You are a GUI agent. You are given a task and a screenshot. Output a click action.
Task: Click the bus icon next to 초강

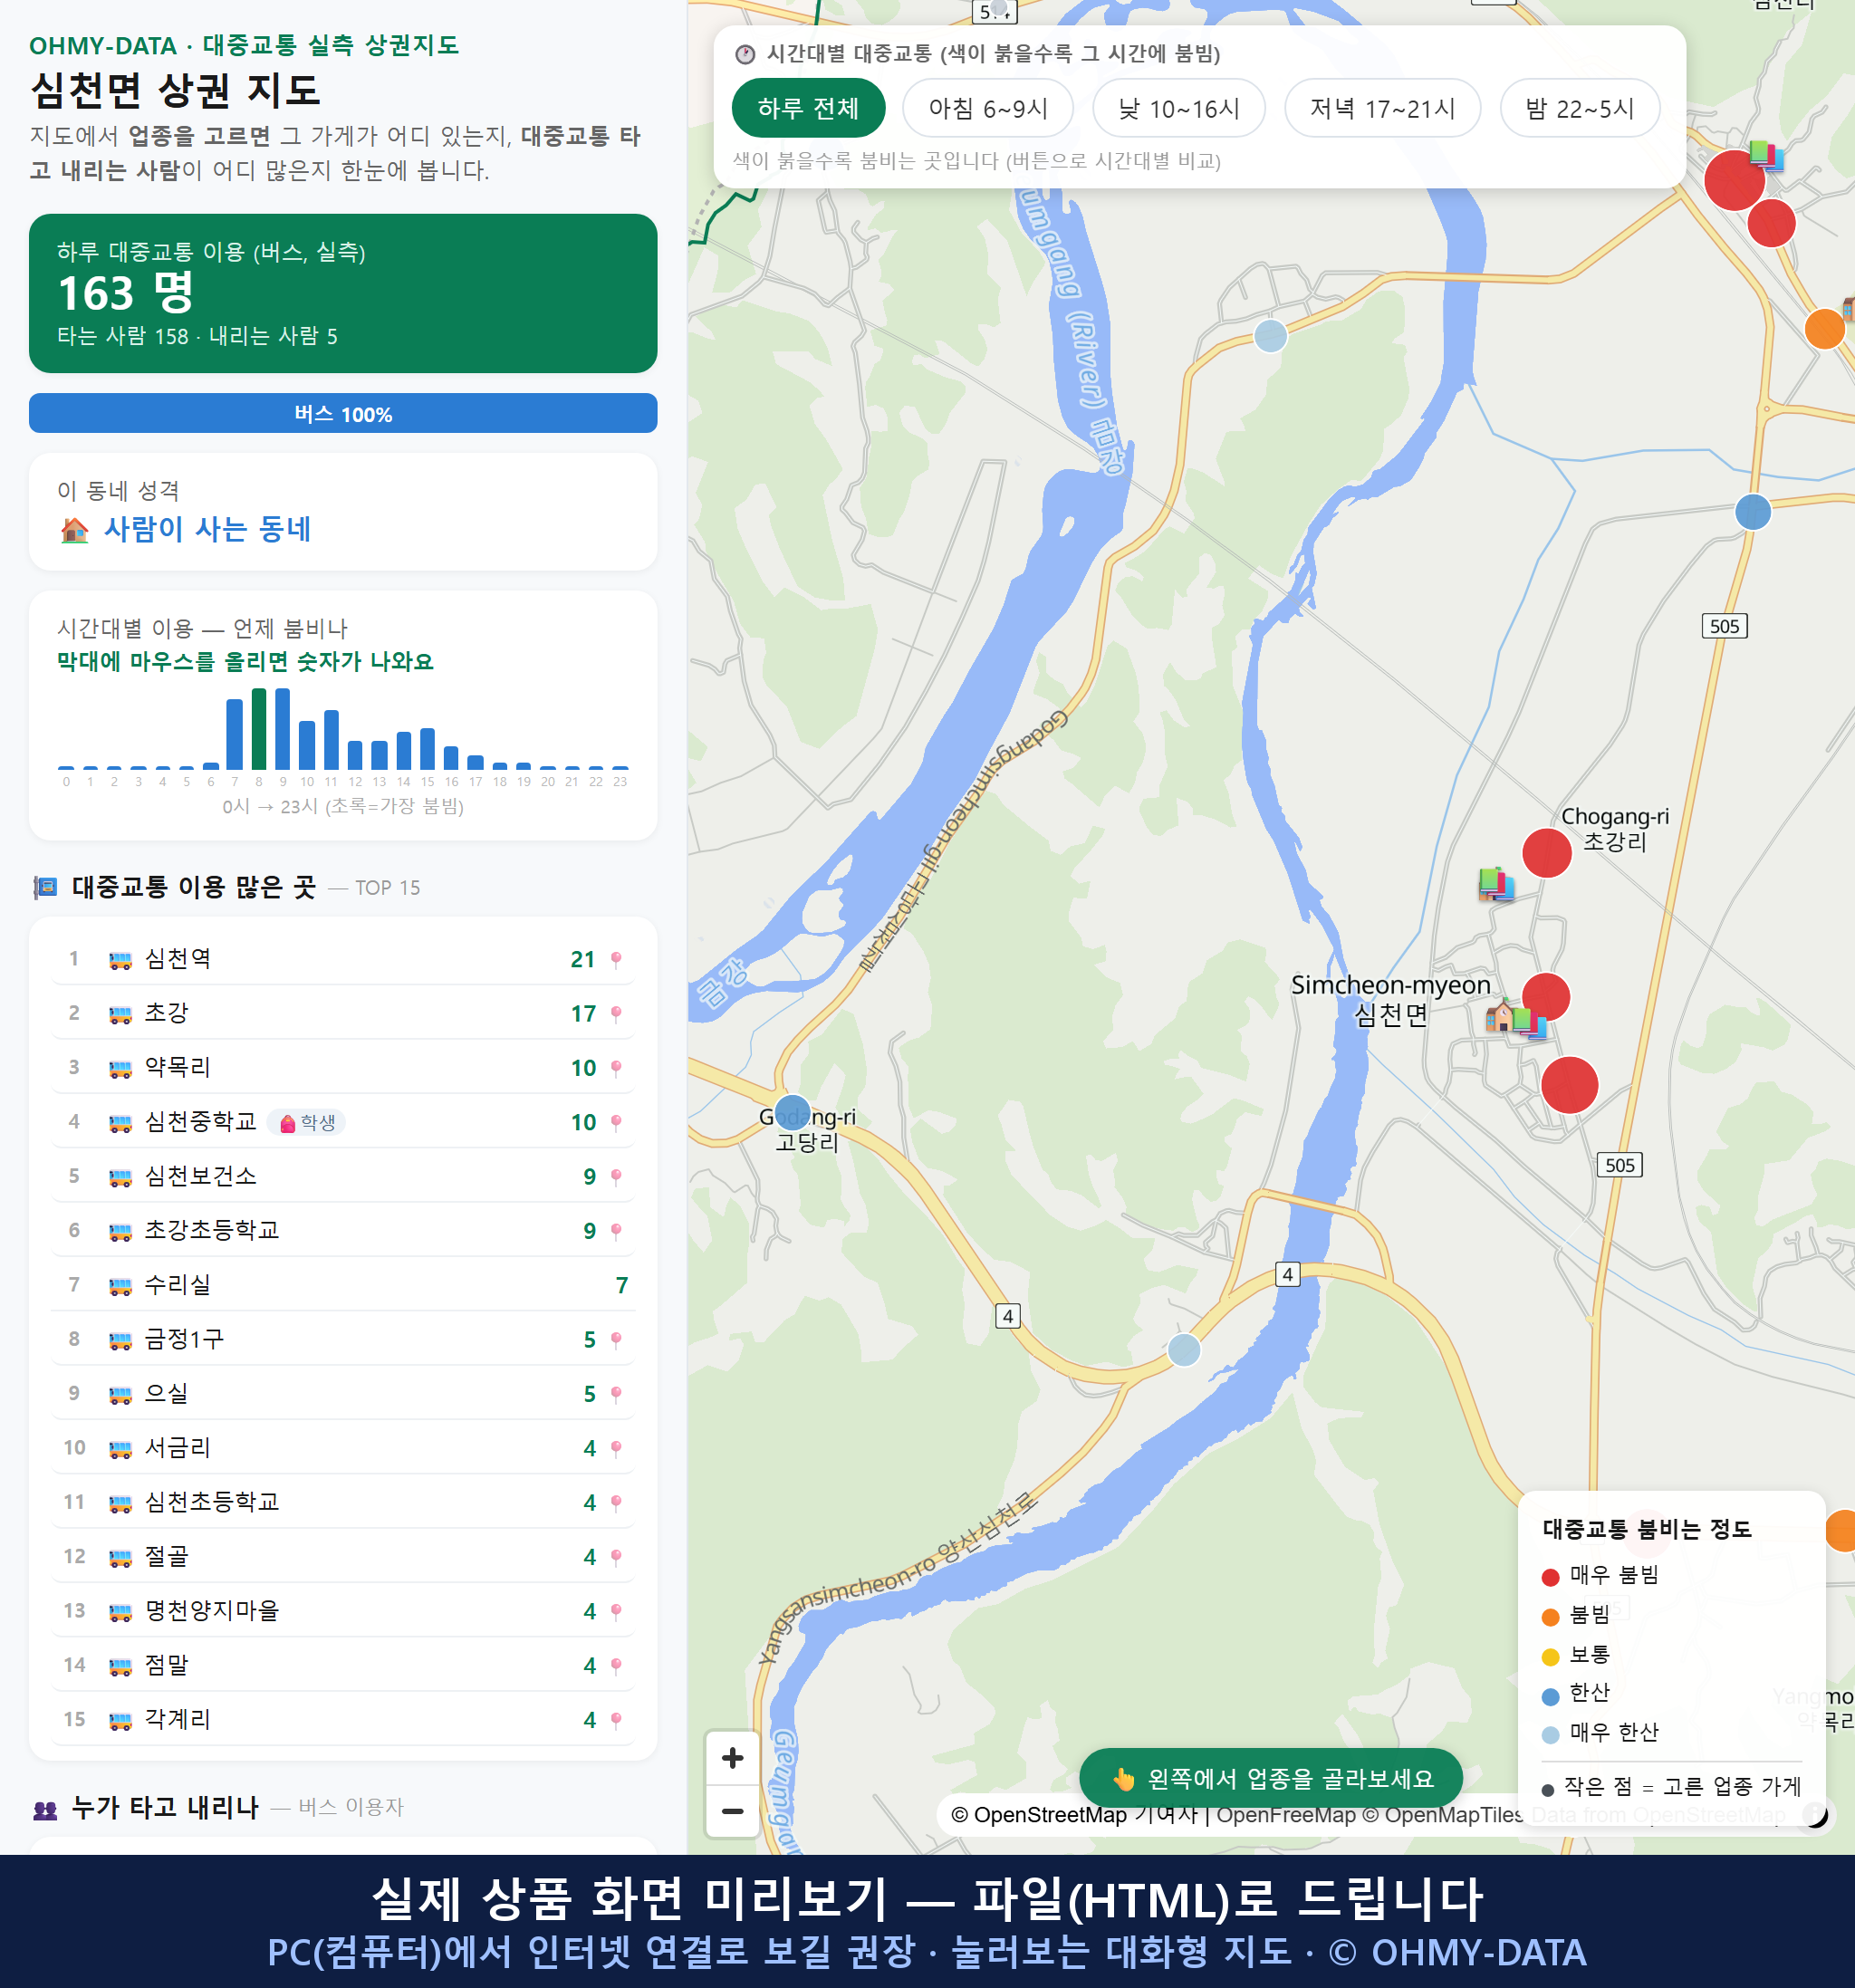point(120,1014)
